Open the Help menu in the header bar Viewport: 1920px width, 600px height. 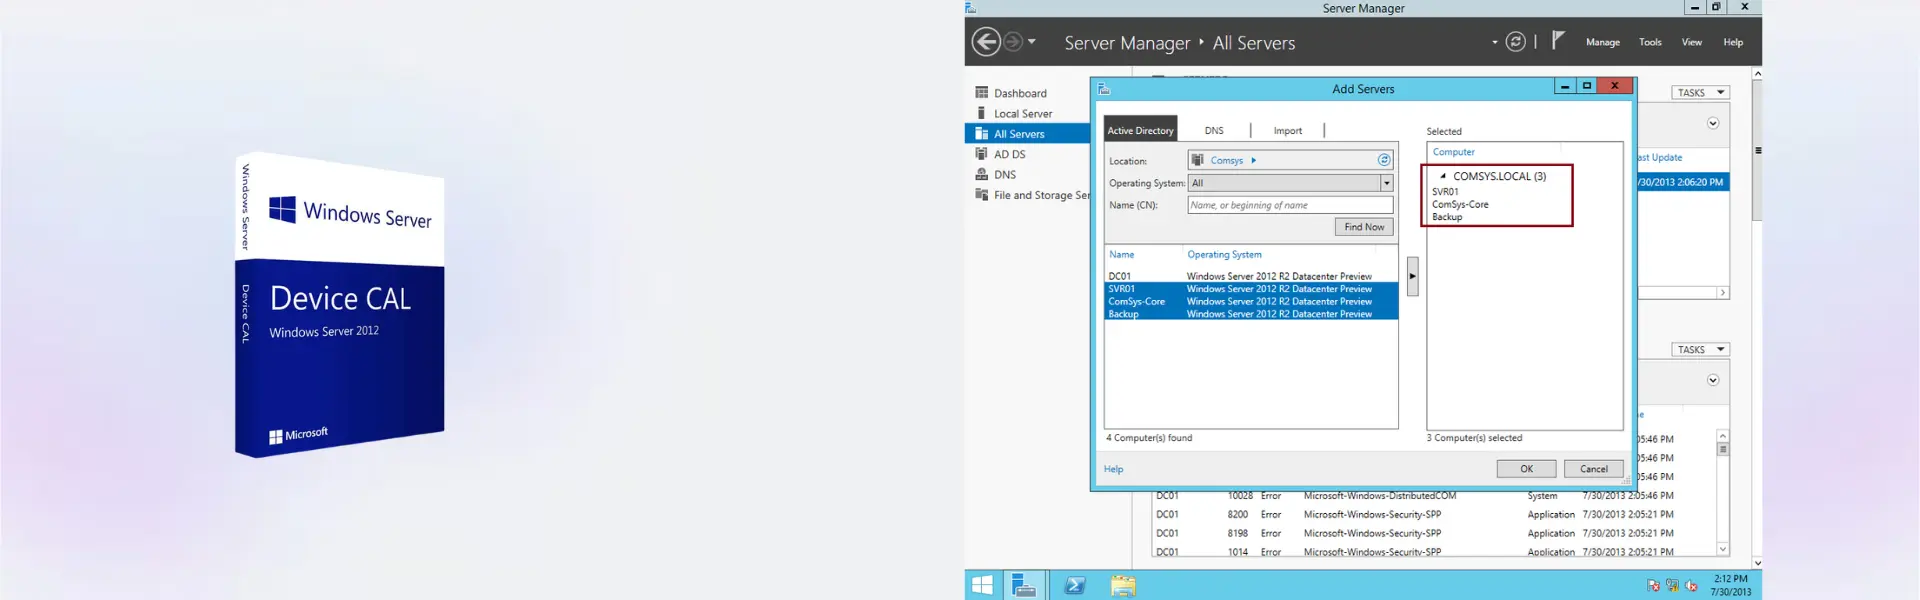pyautogui.click(x=1733, y=42)
